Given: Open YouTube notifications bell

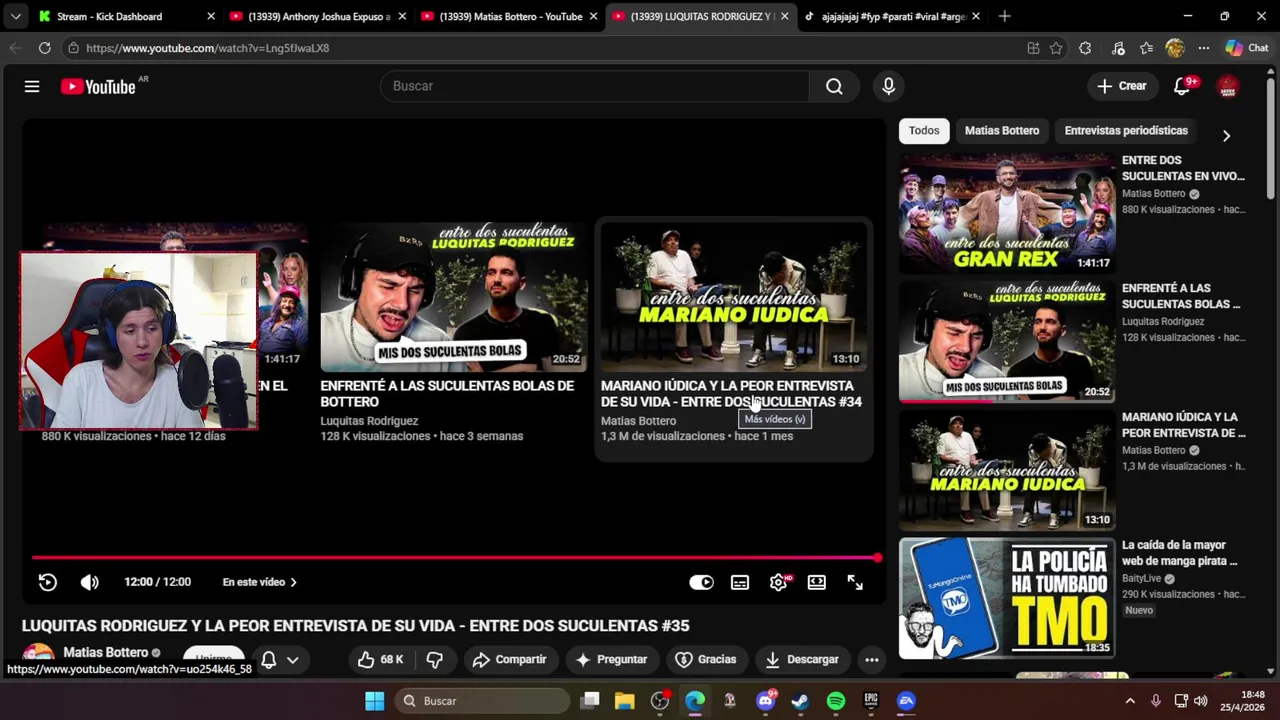Looking at the screenshot, I should [1182, 87].
